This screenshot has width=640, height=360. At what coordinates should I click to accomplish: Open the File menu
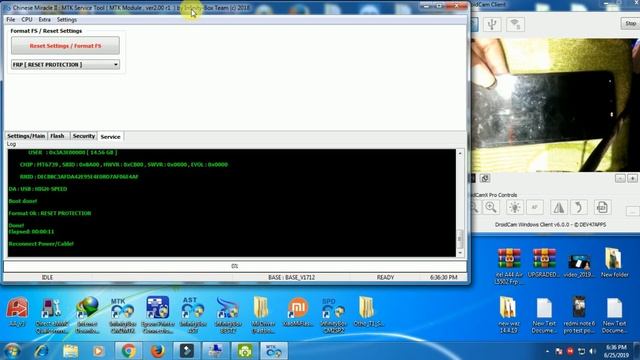[x=11, y=20]
